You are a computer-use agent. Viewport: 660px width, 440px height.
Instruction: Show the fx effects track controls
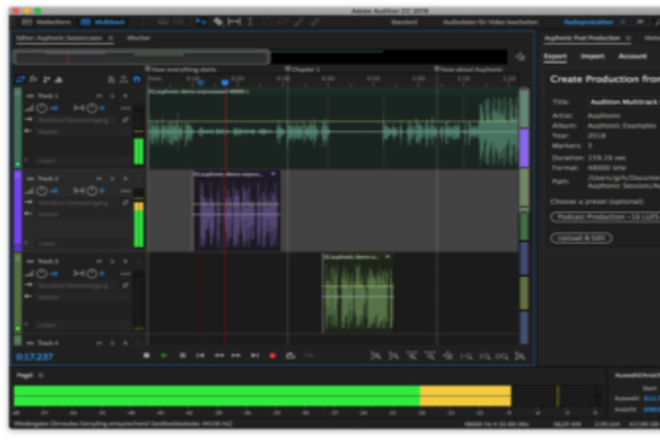33,79
